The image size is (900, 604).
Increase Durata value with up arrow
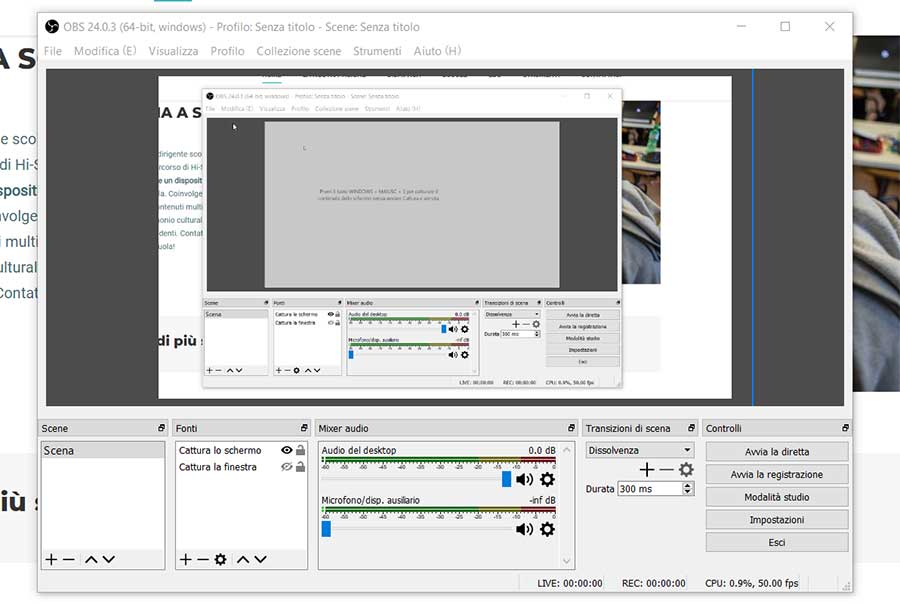click(x=688, y=486)
